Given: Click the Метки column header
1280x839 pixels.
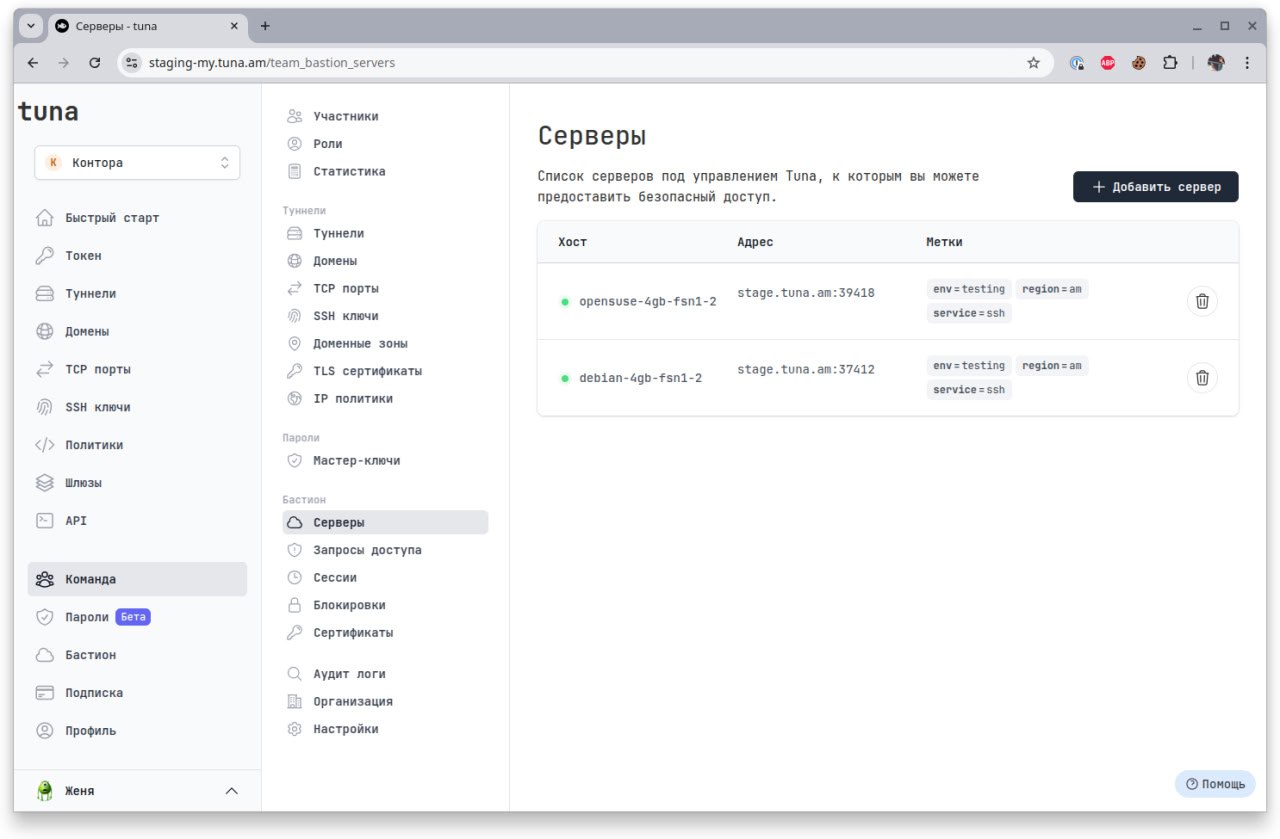Looking at the screenshot, I should coord(945,242).
